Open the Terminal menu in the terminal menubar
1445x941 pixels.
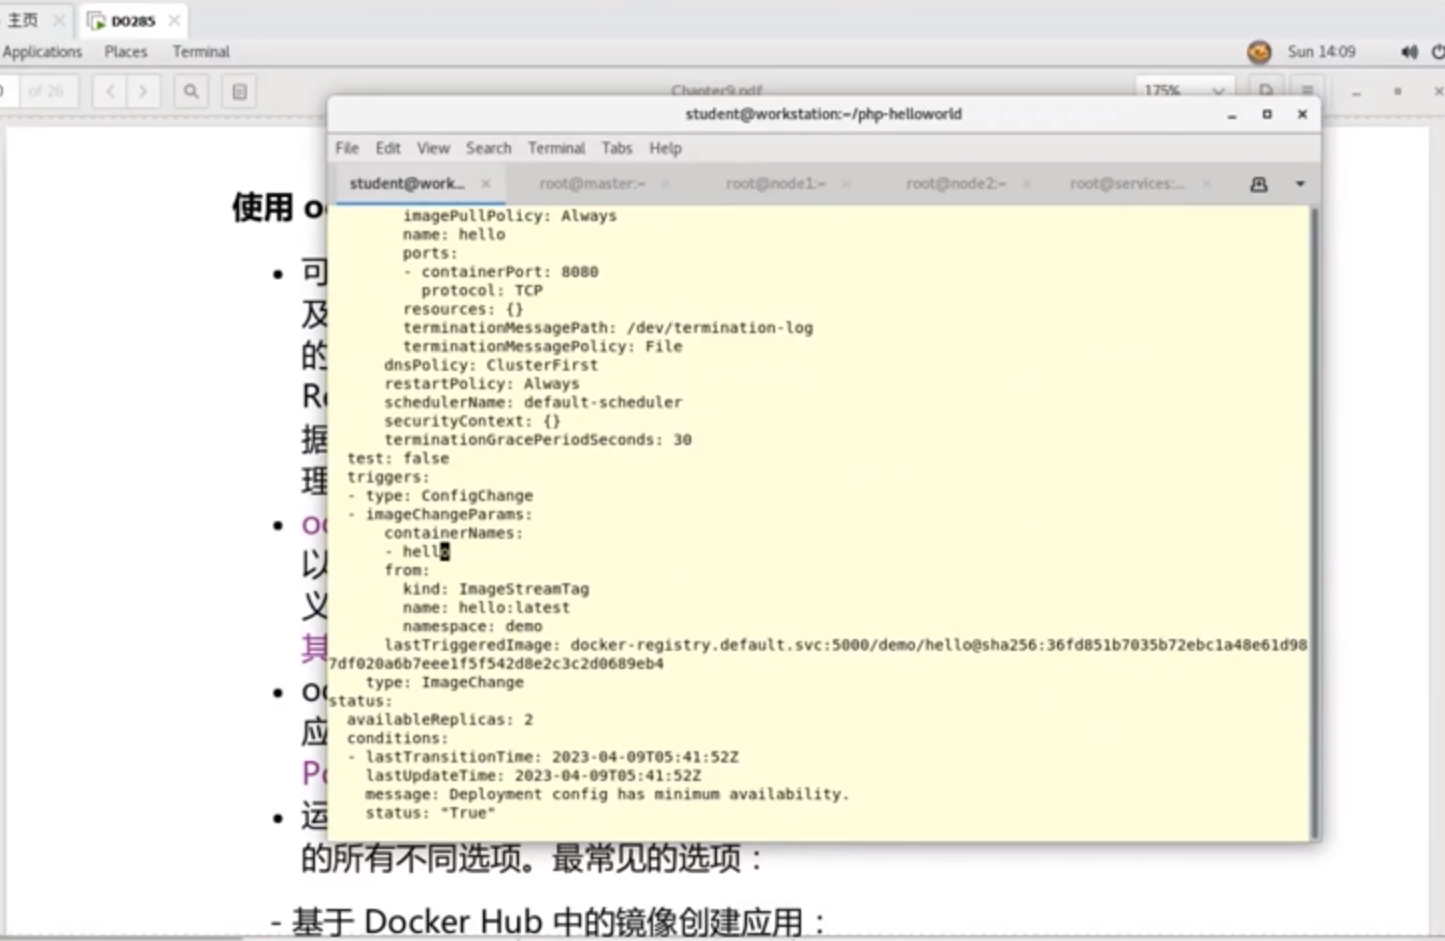(556, 148)
